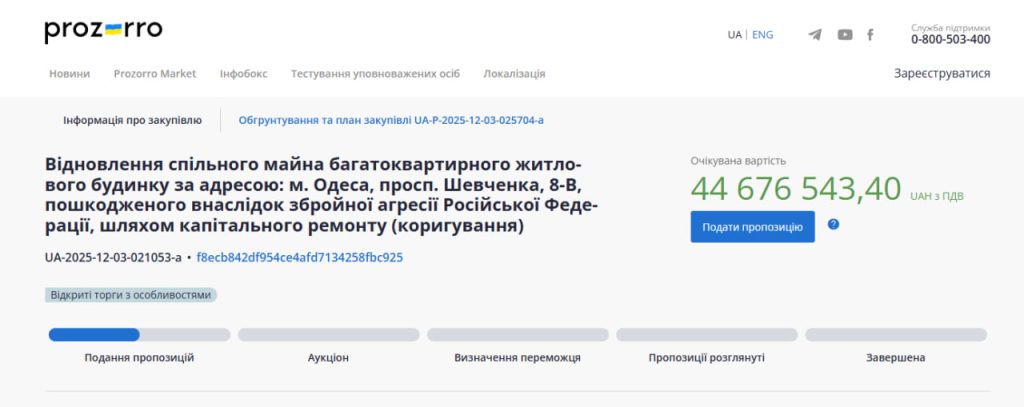Open the Facebook page icon
This screenshot has width=1024, height=407.
(x=870, y=35)
